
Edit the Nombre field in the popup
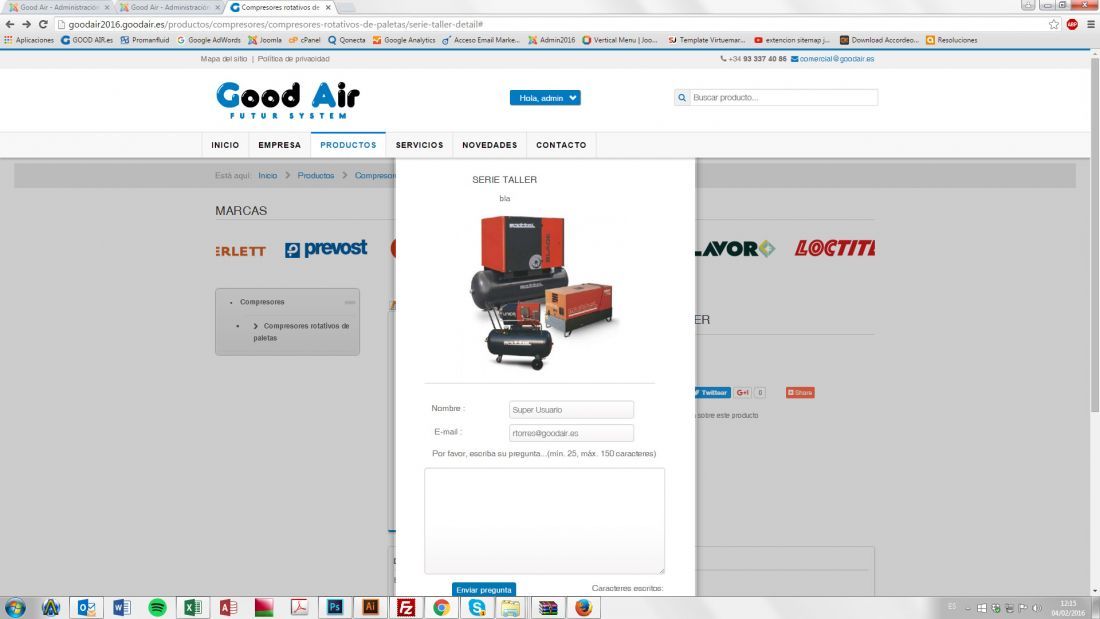click(x=571, y=410)
